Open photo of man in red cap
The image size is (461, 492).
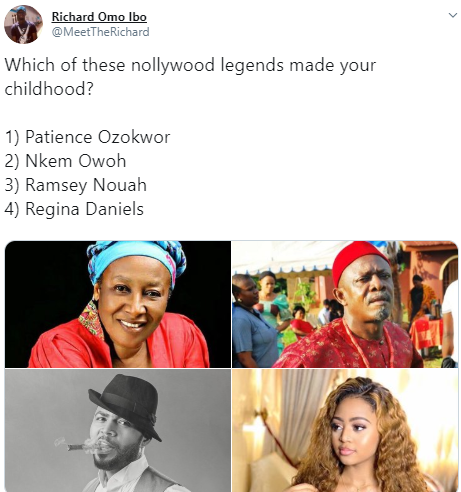click(x=345, y=304)
